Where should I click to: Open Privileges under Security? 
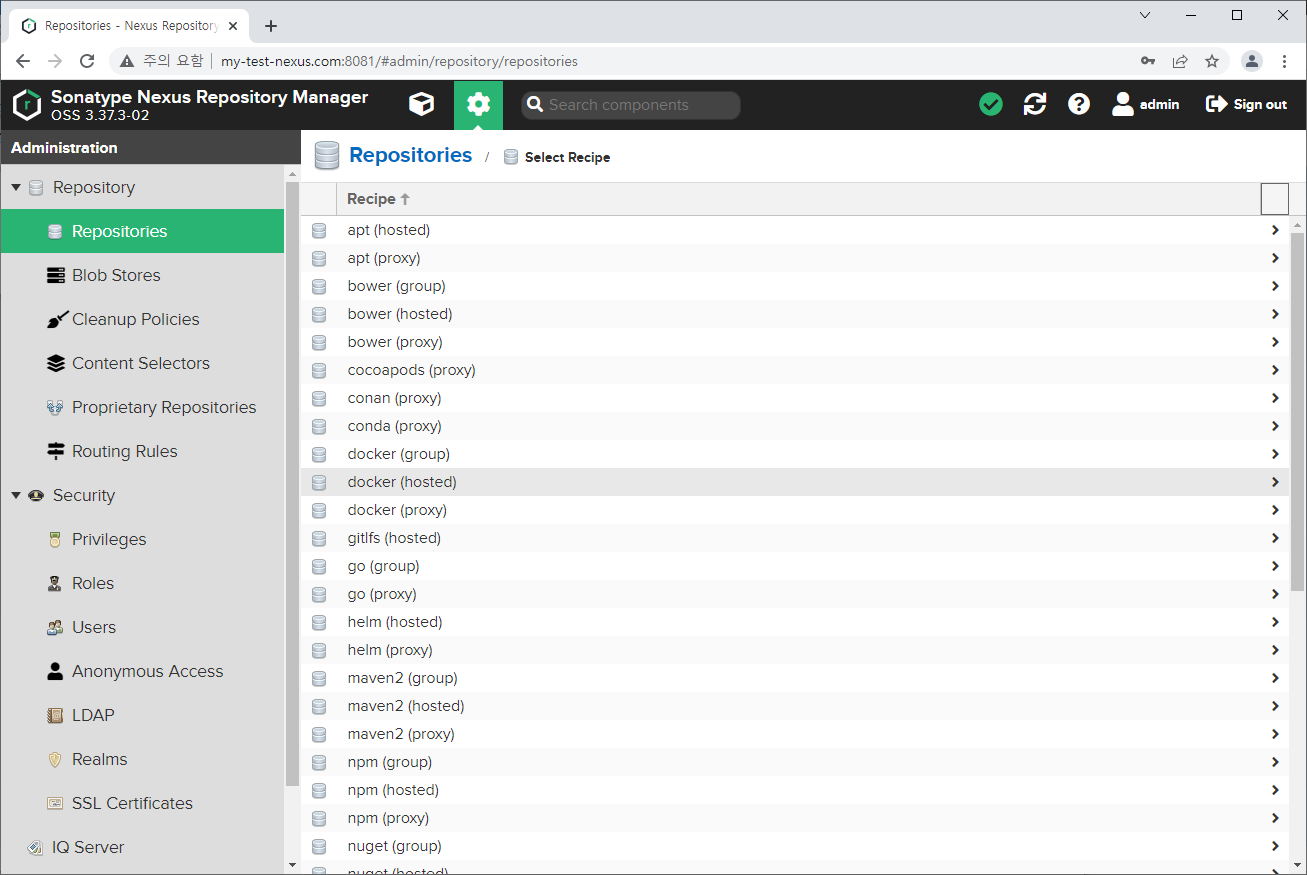[x=142, y=539]
